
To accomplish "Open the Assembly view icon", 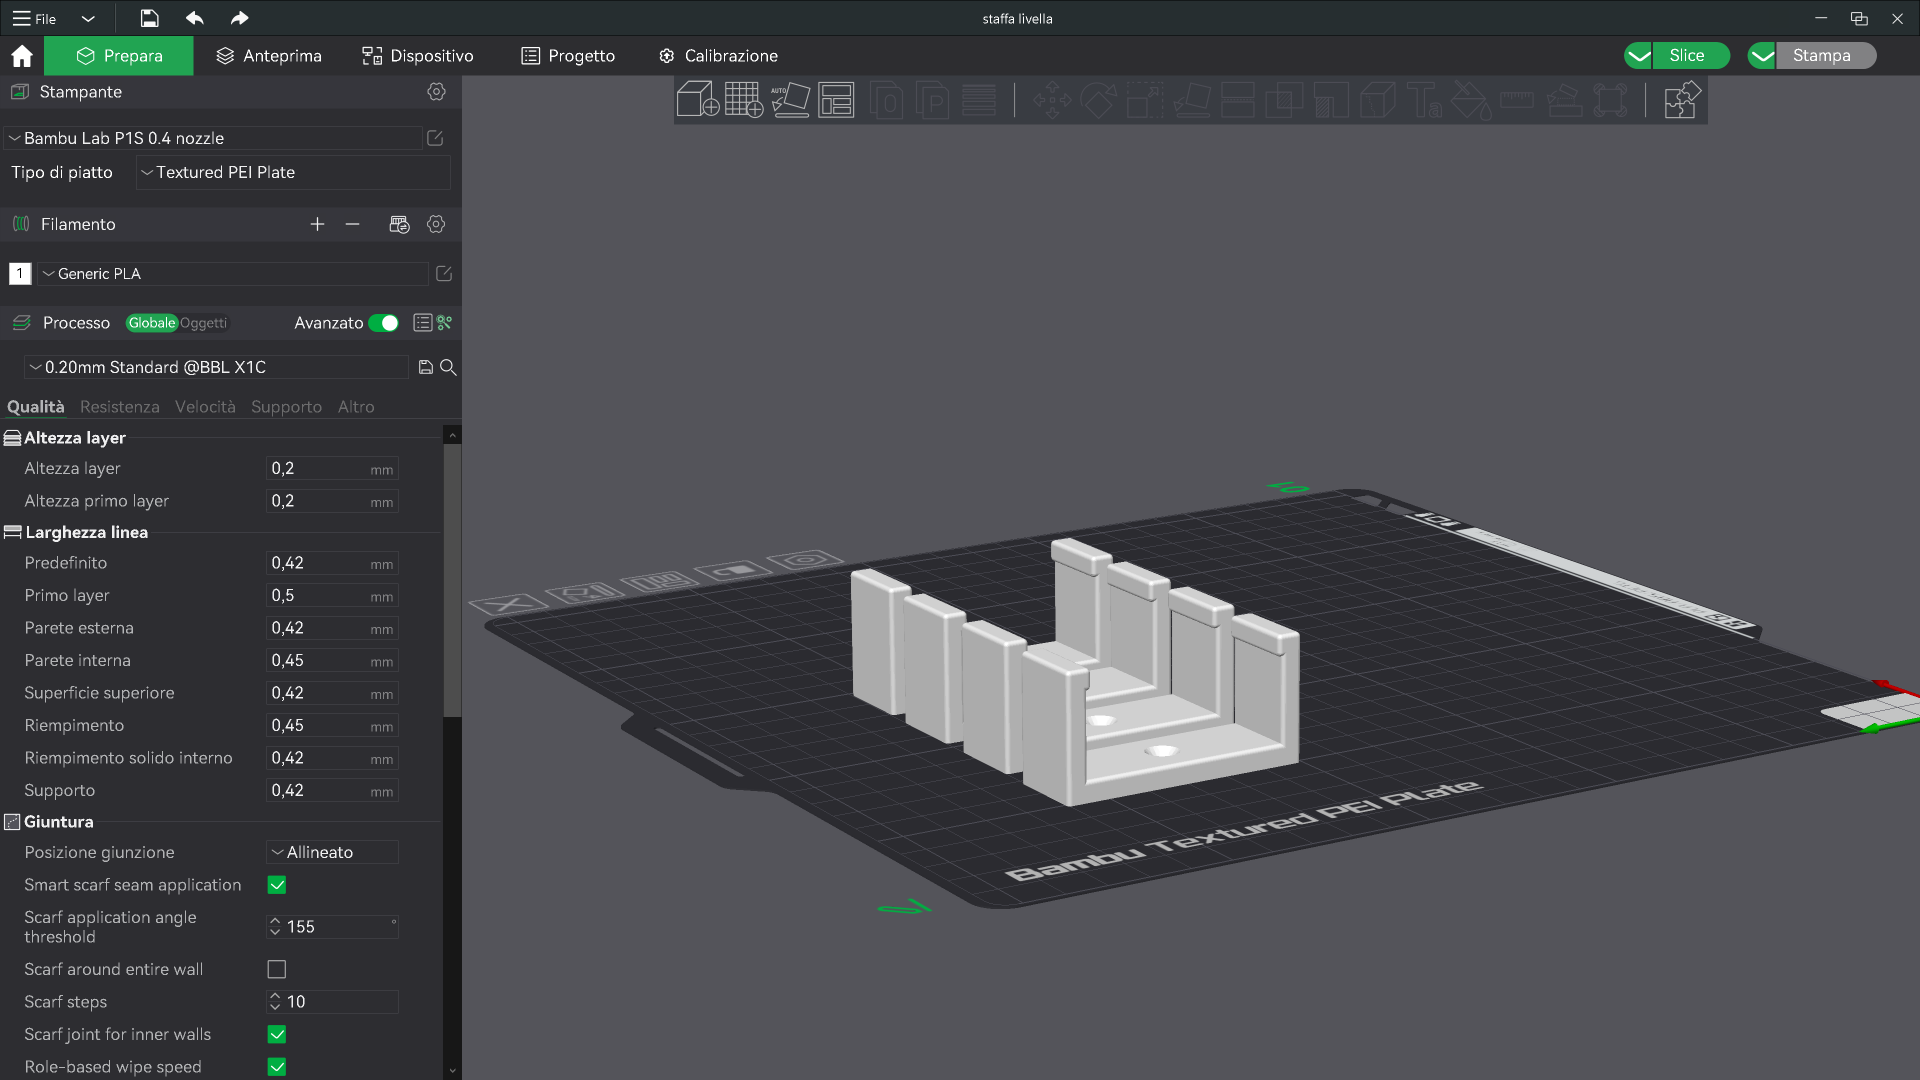I will point(1681,100).
